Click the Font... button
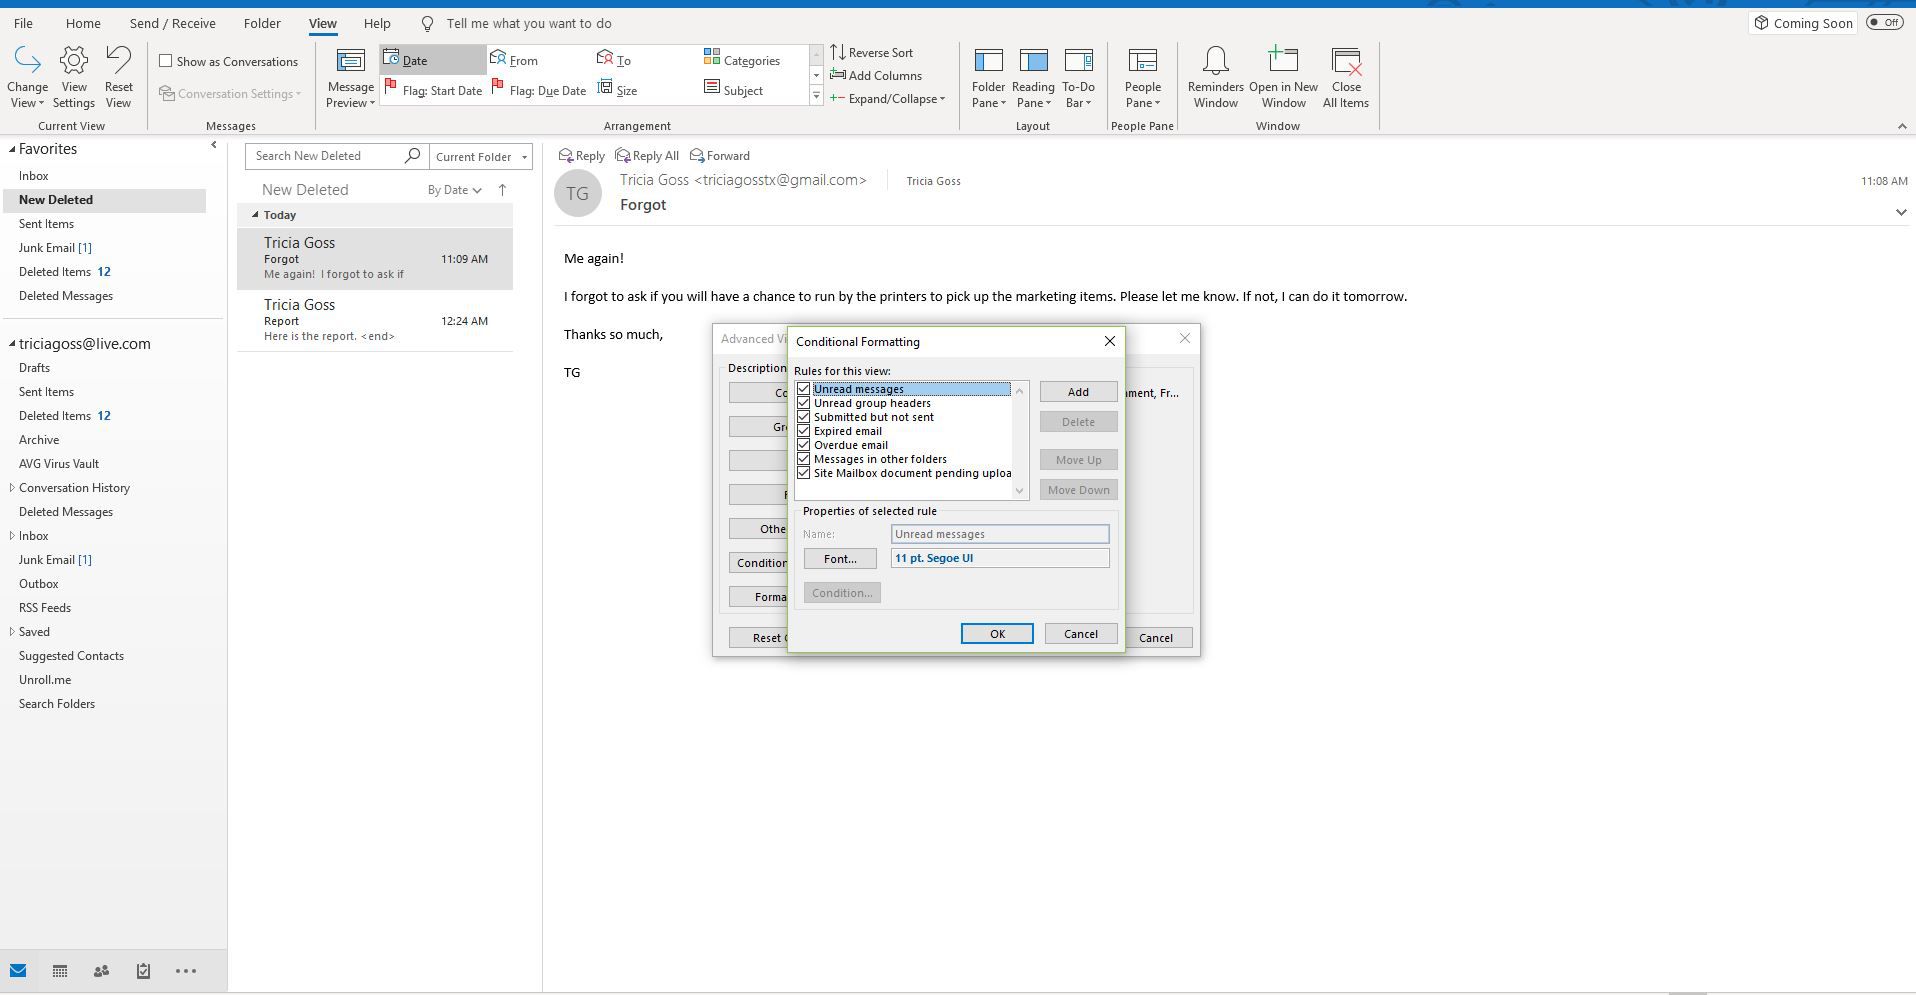This screenshot has width=1916, height=995. 840,559
